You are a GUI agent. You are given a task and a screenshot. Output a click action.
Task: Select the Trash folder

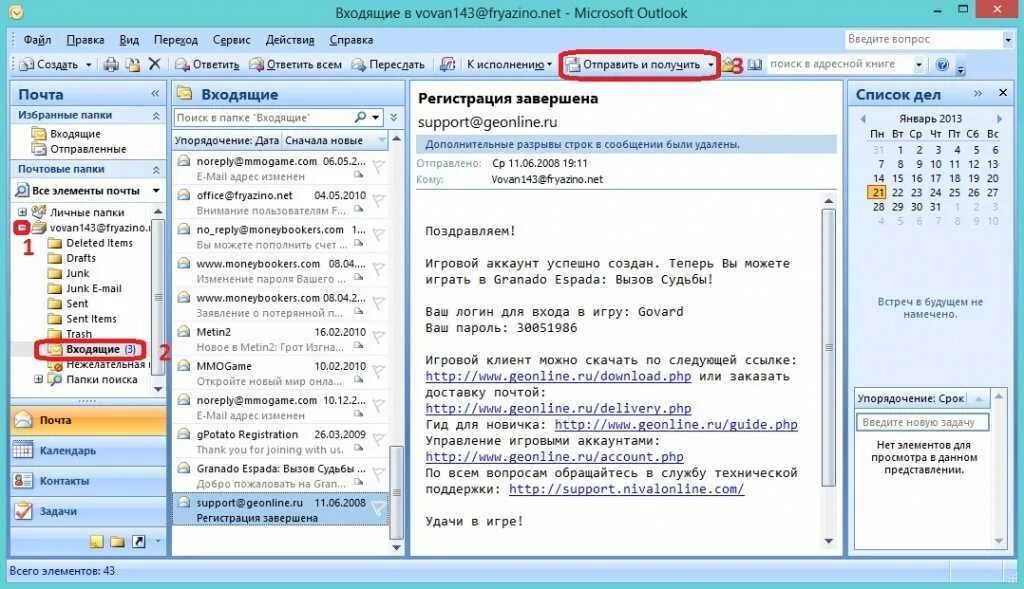tap(79, 334)
